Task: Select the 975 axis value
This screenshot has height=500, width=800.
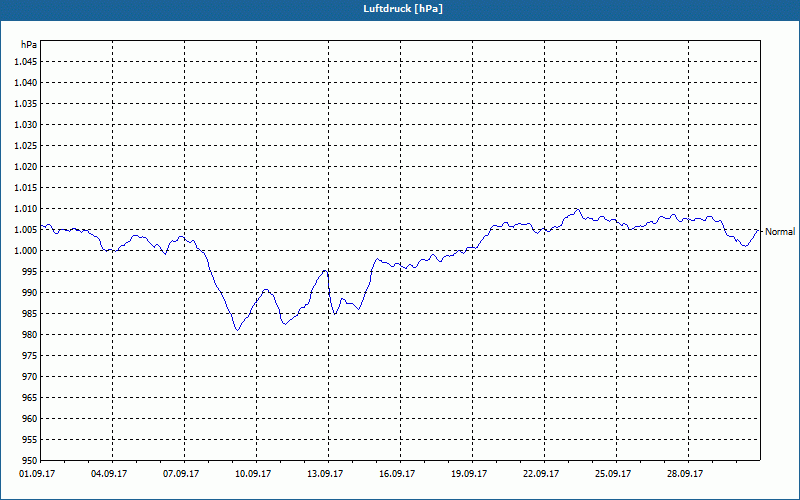Action: click(x=30, y=356)
